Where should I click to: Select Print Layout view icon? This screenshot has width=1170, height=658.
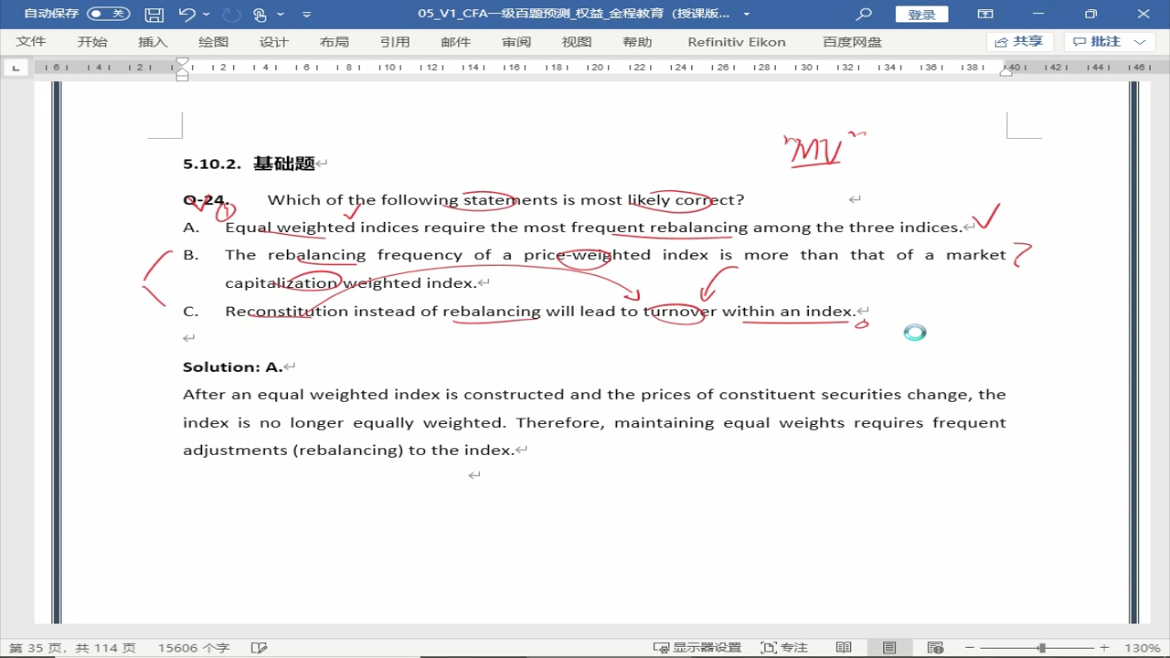889,648
